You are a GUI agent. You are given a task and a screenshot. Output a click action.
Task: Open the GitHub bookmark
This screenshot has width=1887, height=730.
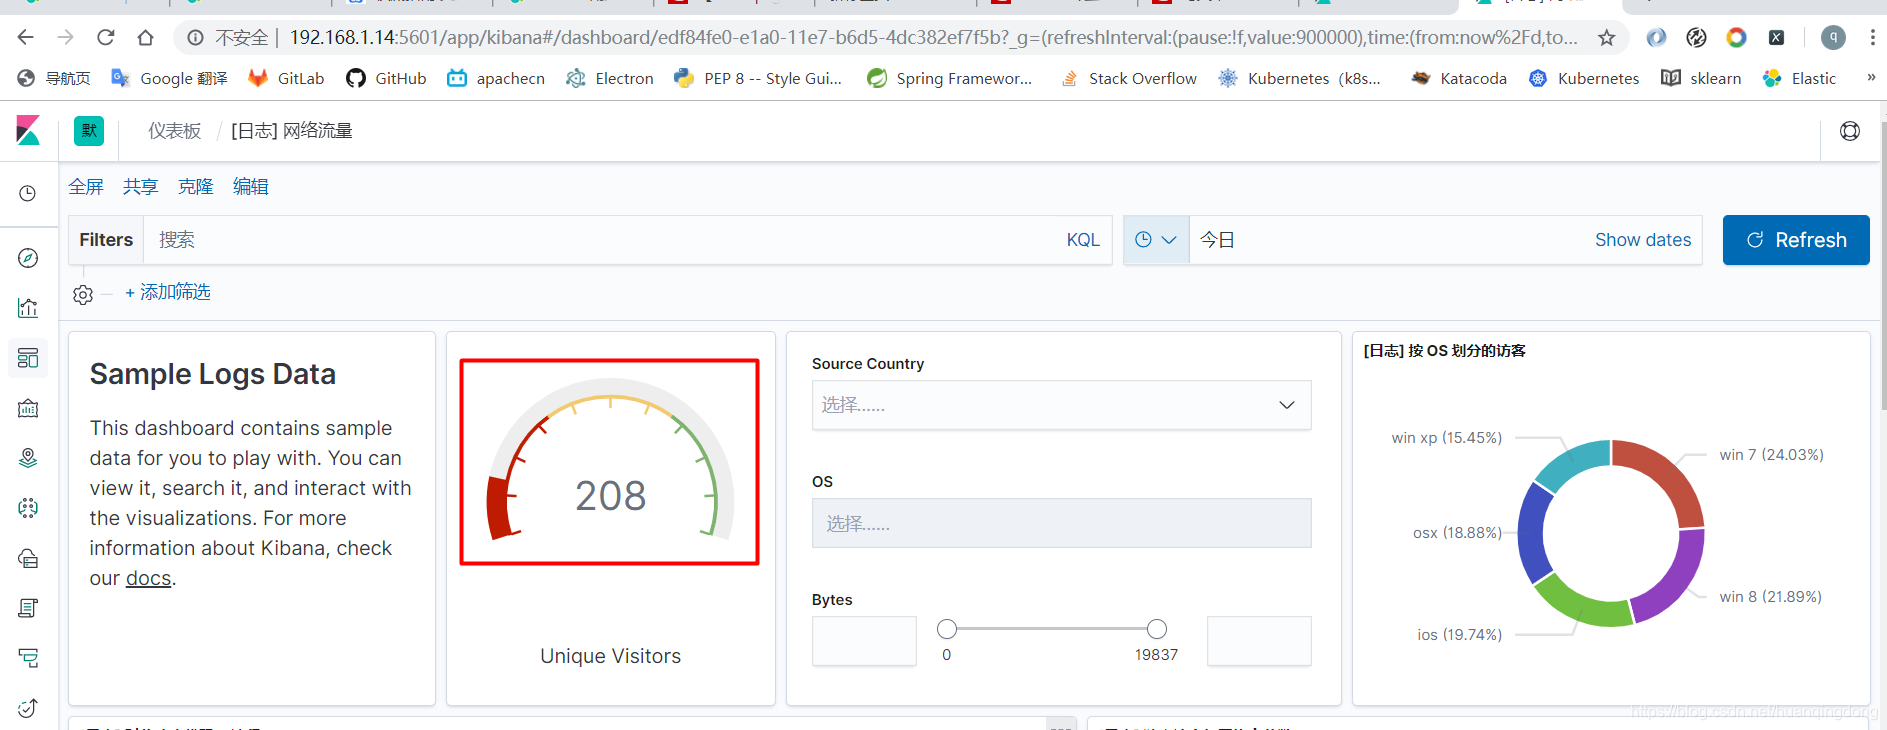coord(386,78)
